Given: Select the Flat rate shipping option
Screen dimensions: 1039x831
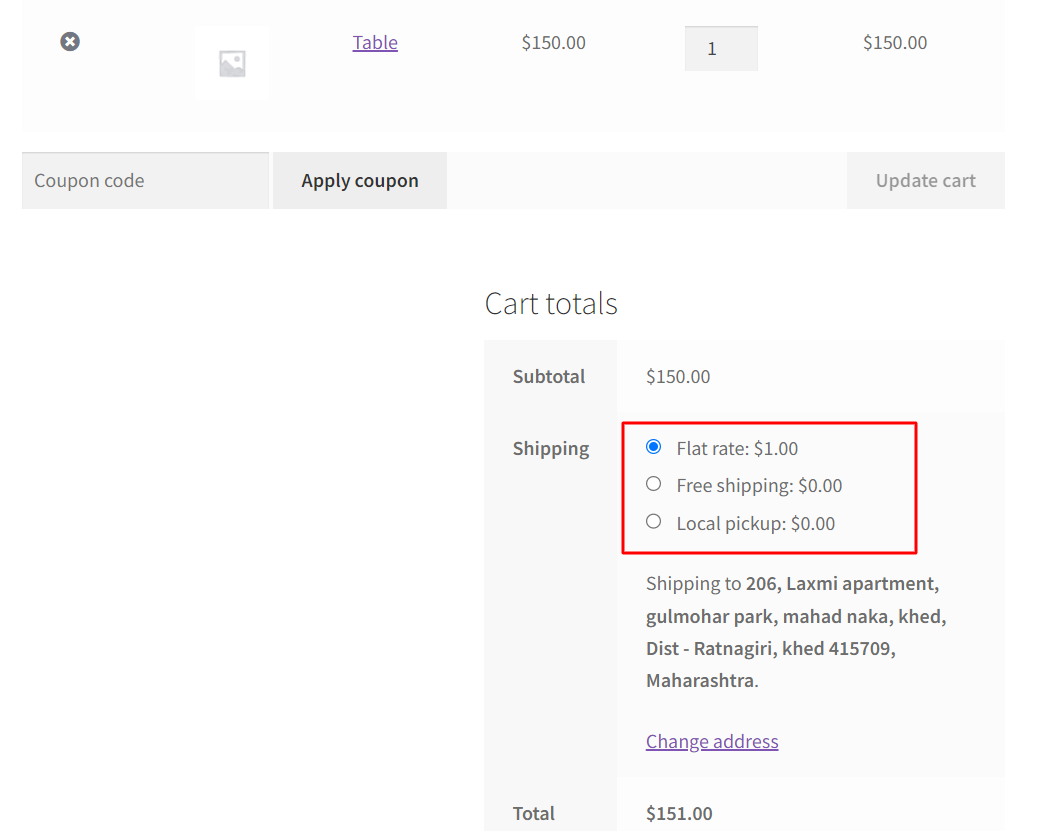Looking at the screenshot, I should [x=653, y=447].
